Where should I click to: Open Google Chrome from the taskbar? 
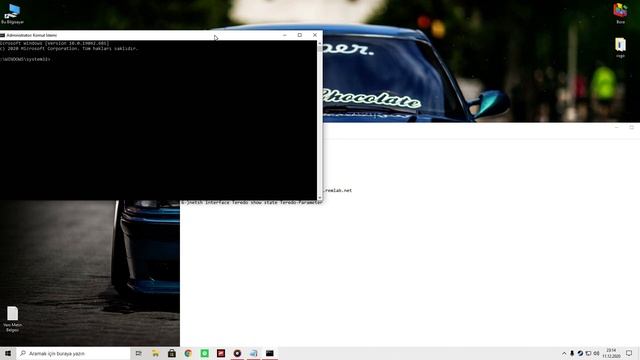point(188,353)
